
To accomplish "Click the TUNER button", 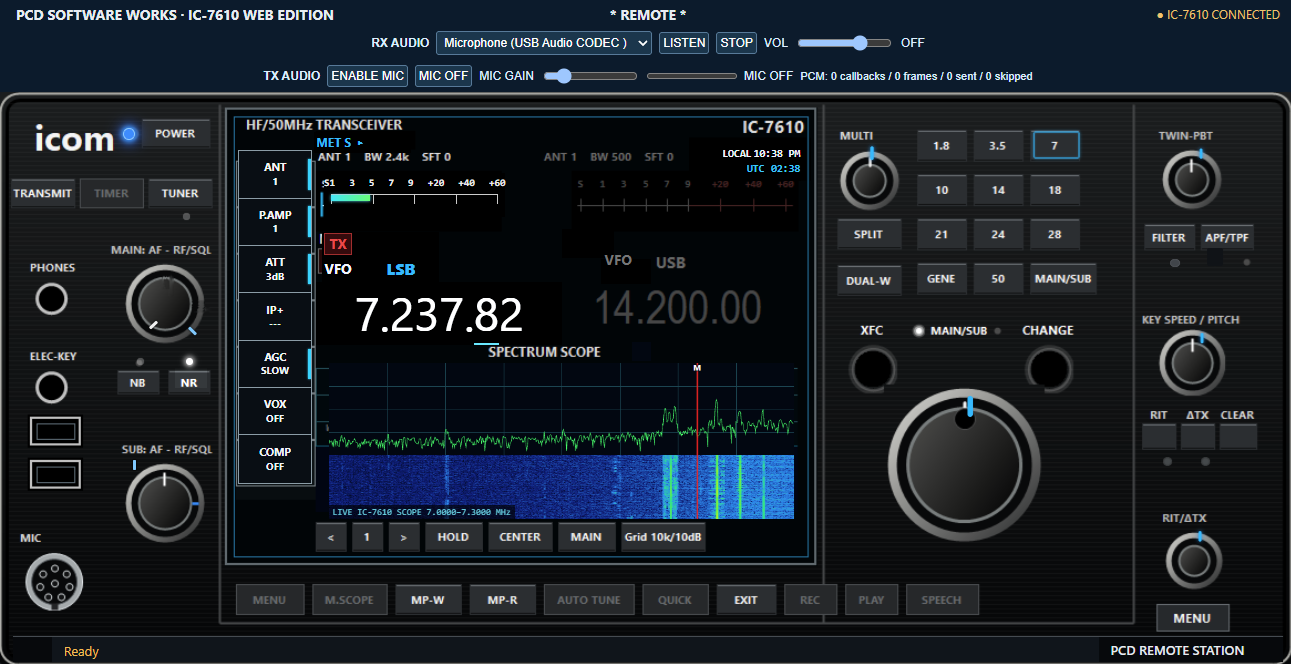I will (x=180, y=194).
